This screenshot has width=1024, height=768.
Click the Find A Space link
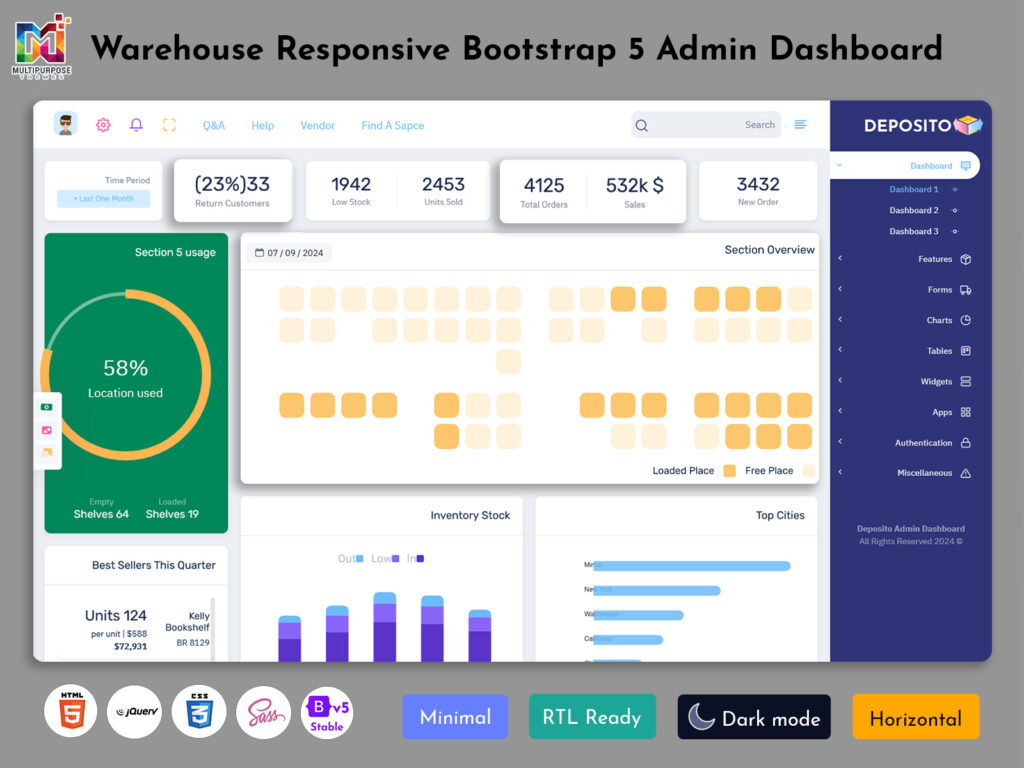393,125
